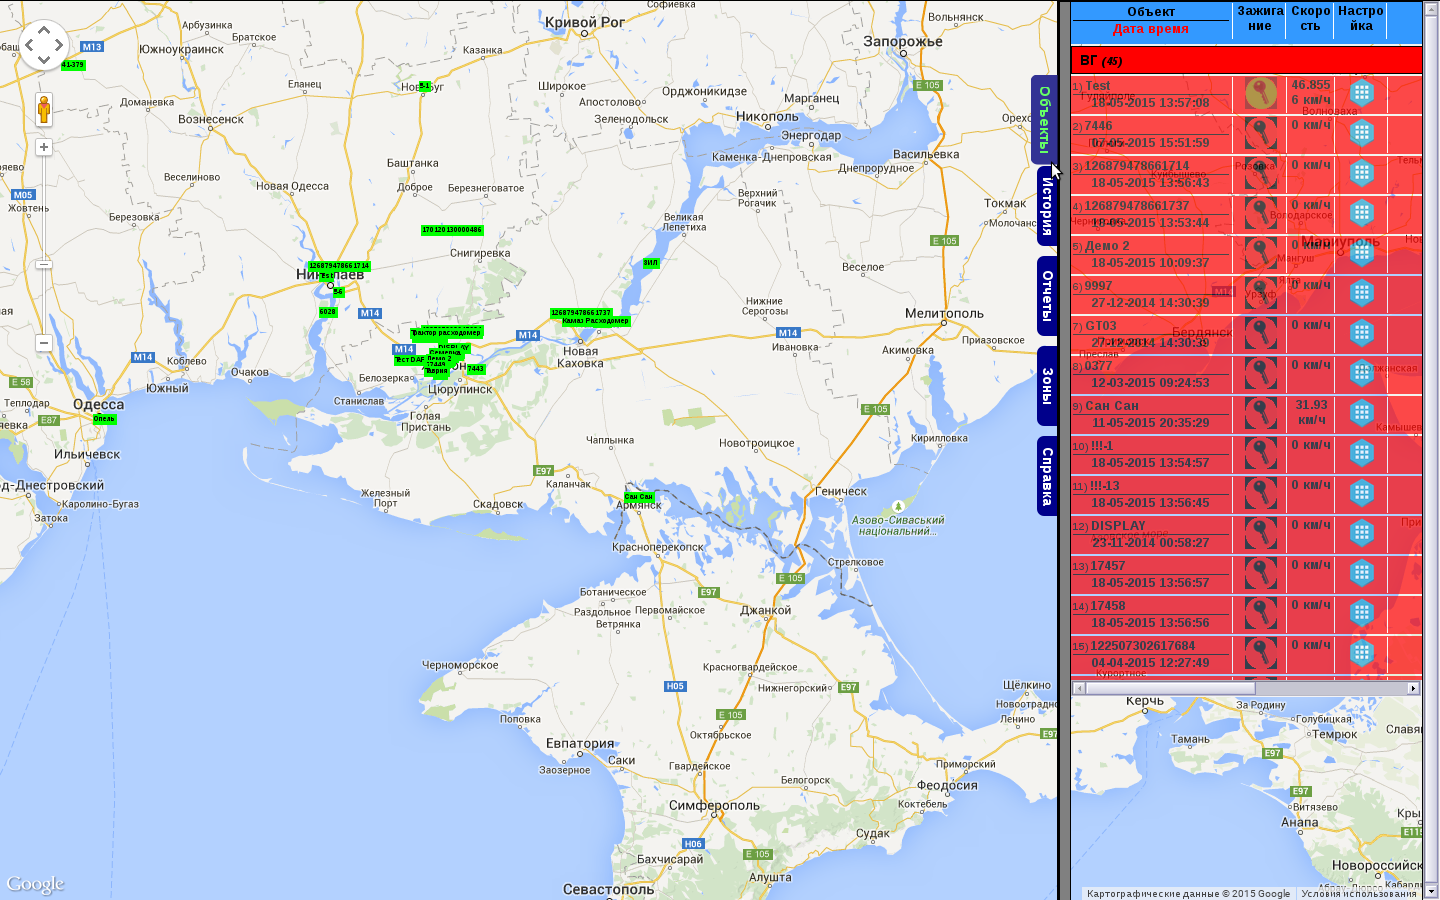Open settings icon for object 7446
The image size is (1440, 900).
tap(1361, 133)
